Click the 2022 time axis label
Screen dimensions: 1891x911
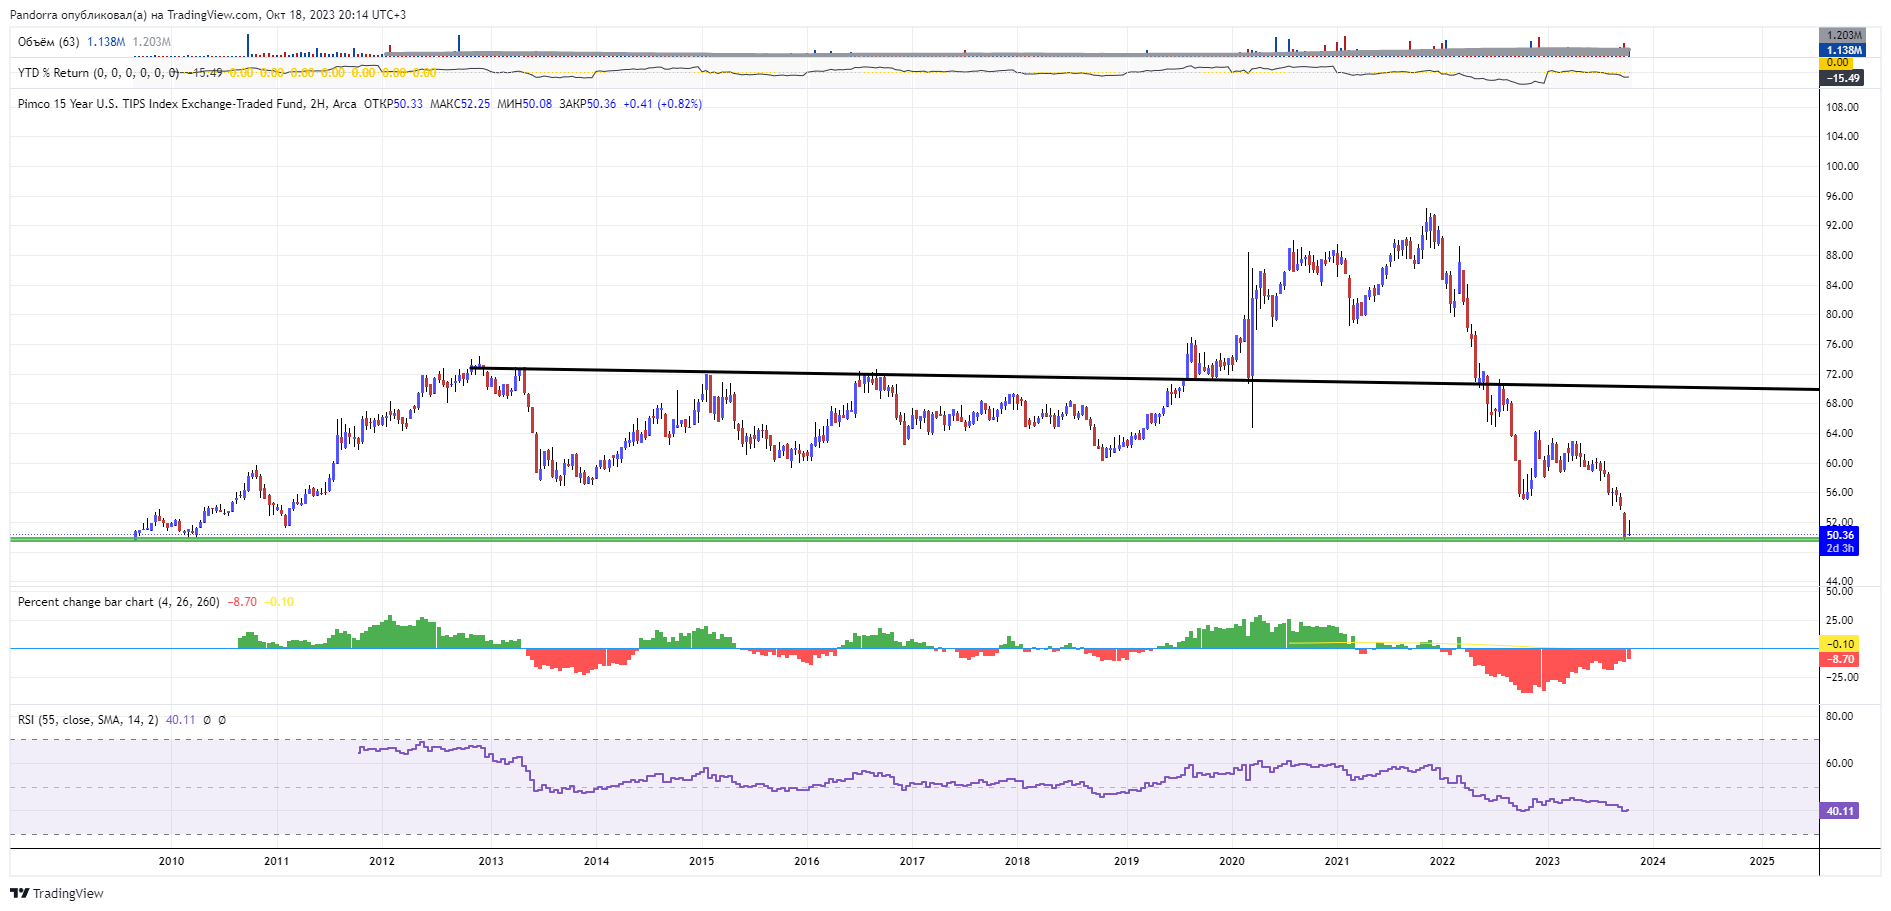point(1442,861)
